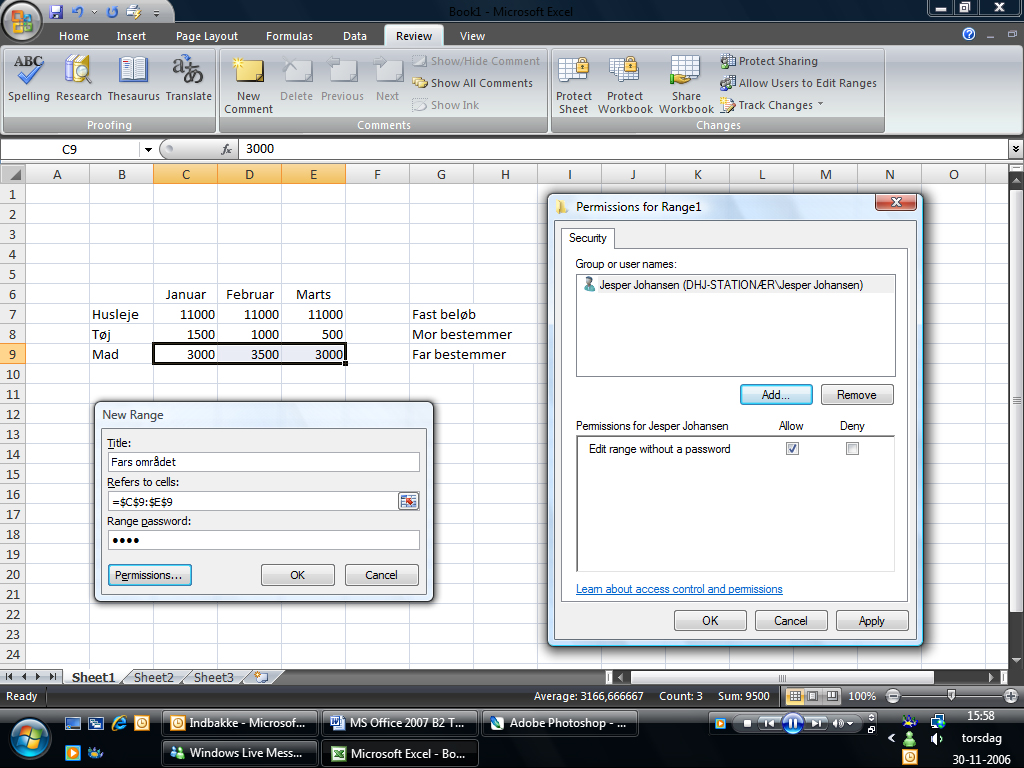Expand the Track Changes dropdown
Image resolution: width=1024 pixels, height=768 pixels.
(x=820, y=105)
